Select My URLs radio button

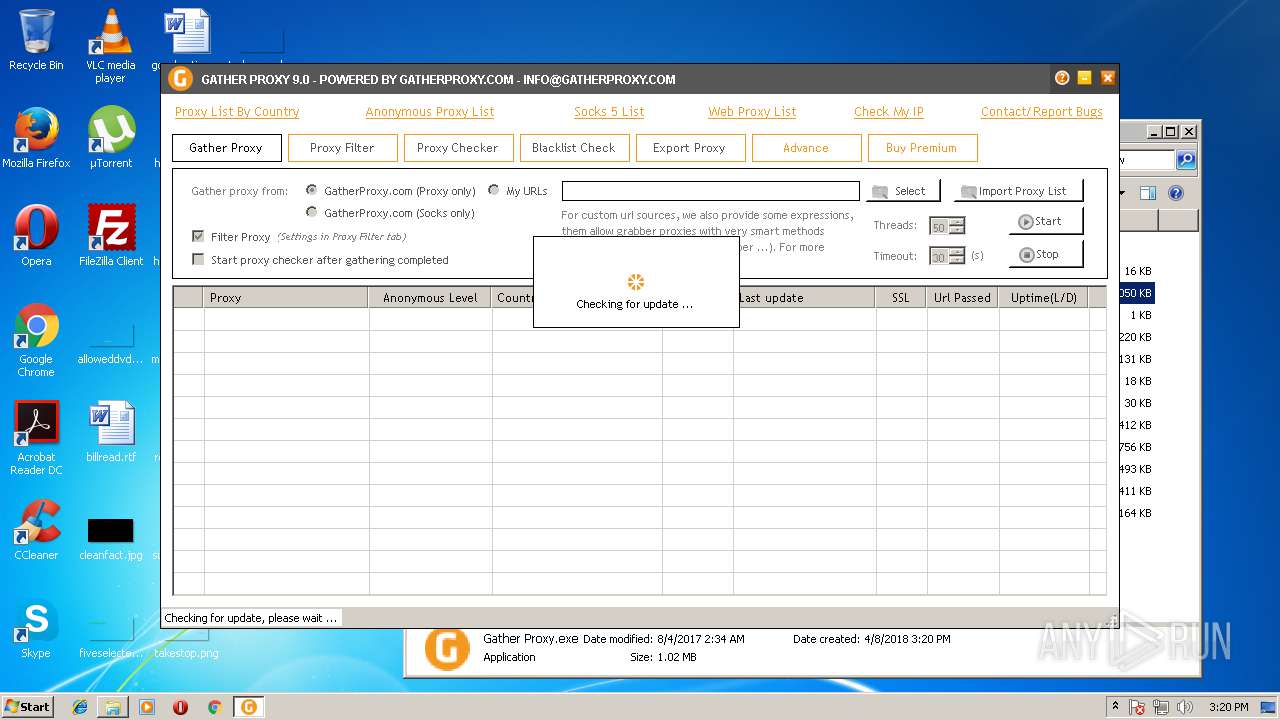click(x=494, y=190)
